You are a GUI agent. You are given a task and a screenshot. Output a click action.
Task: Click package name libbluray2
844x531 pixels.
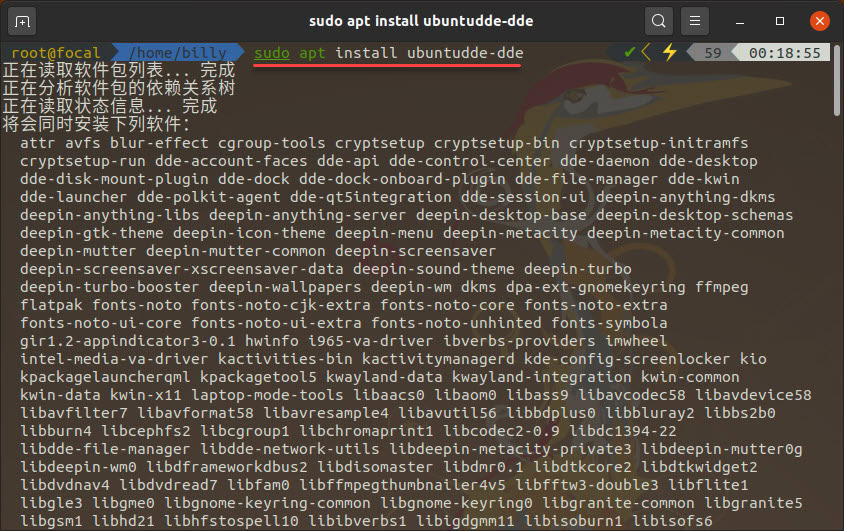pos(650,413)
